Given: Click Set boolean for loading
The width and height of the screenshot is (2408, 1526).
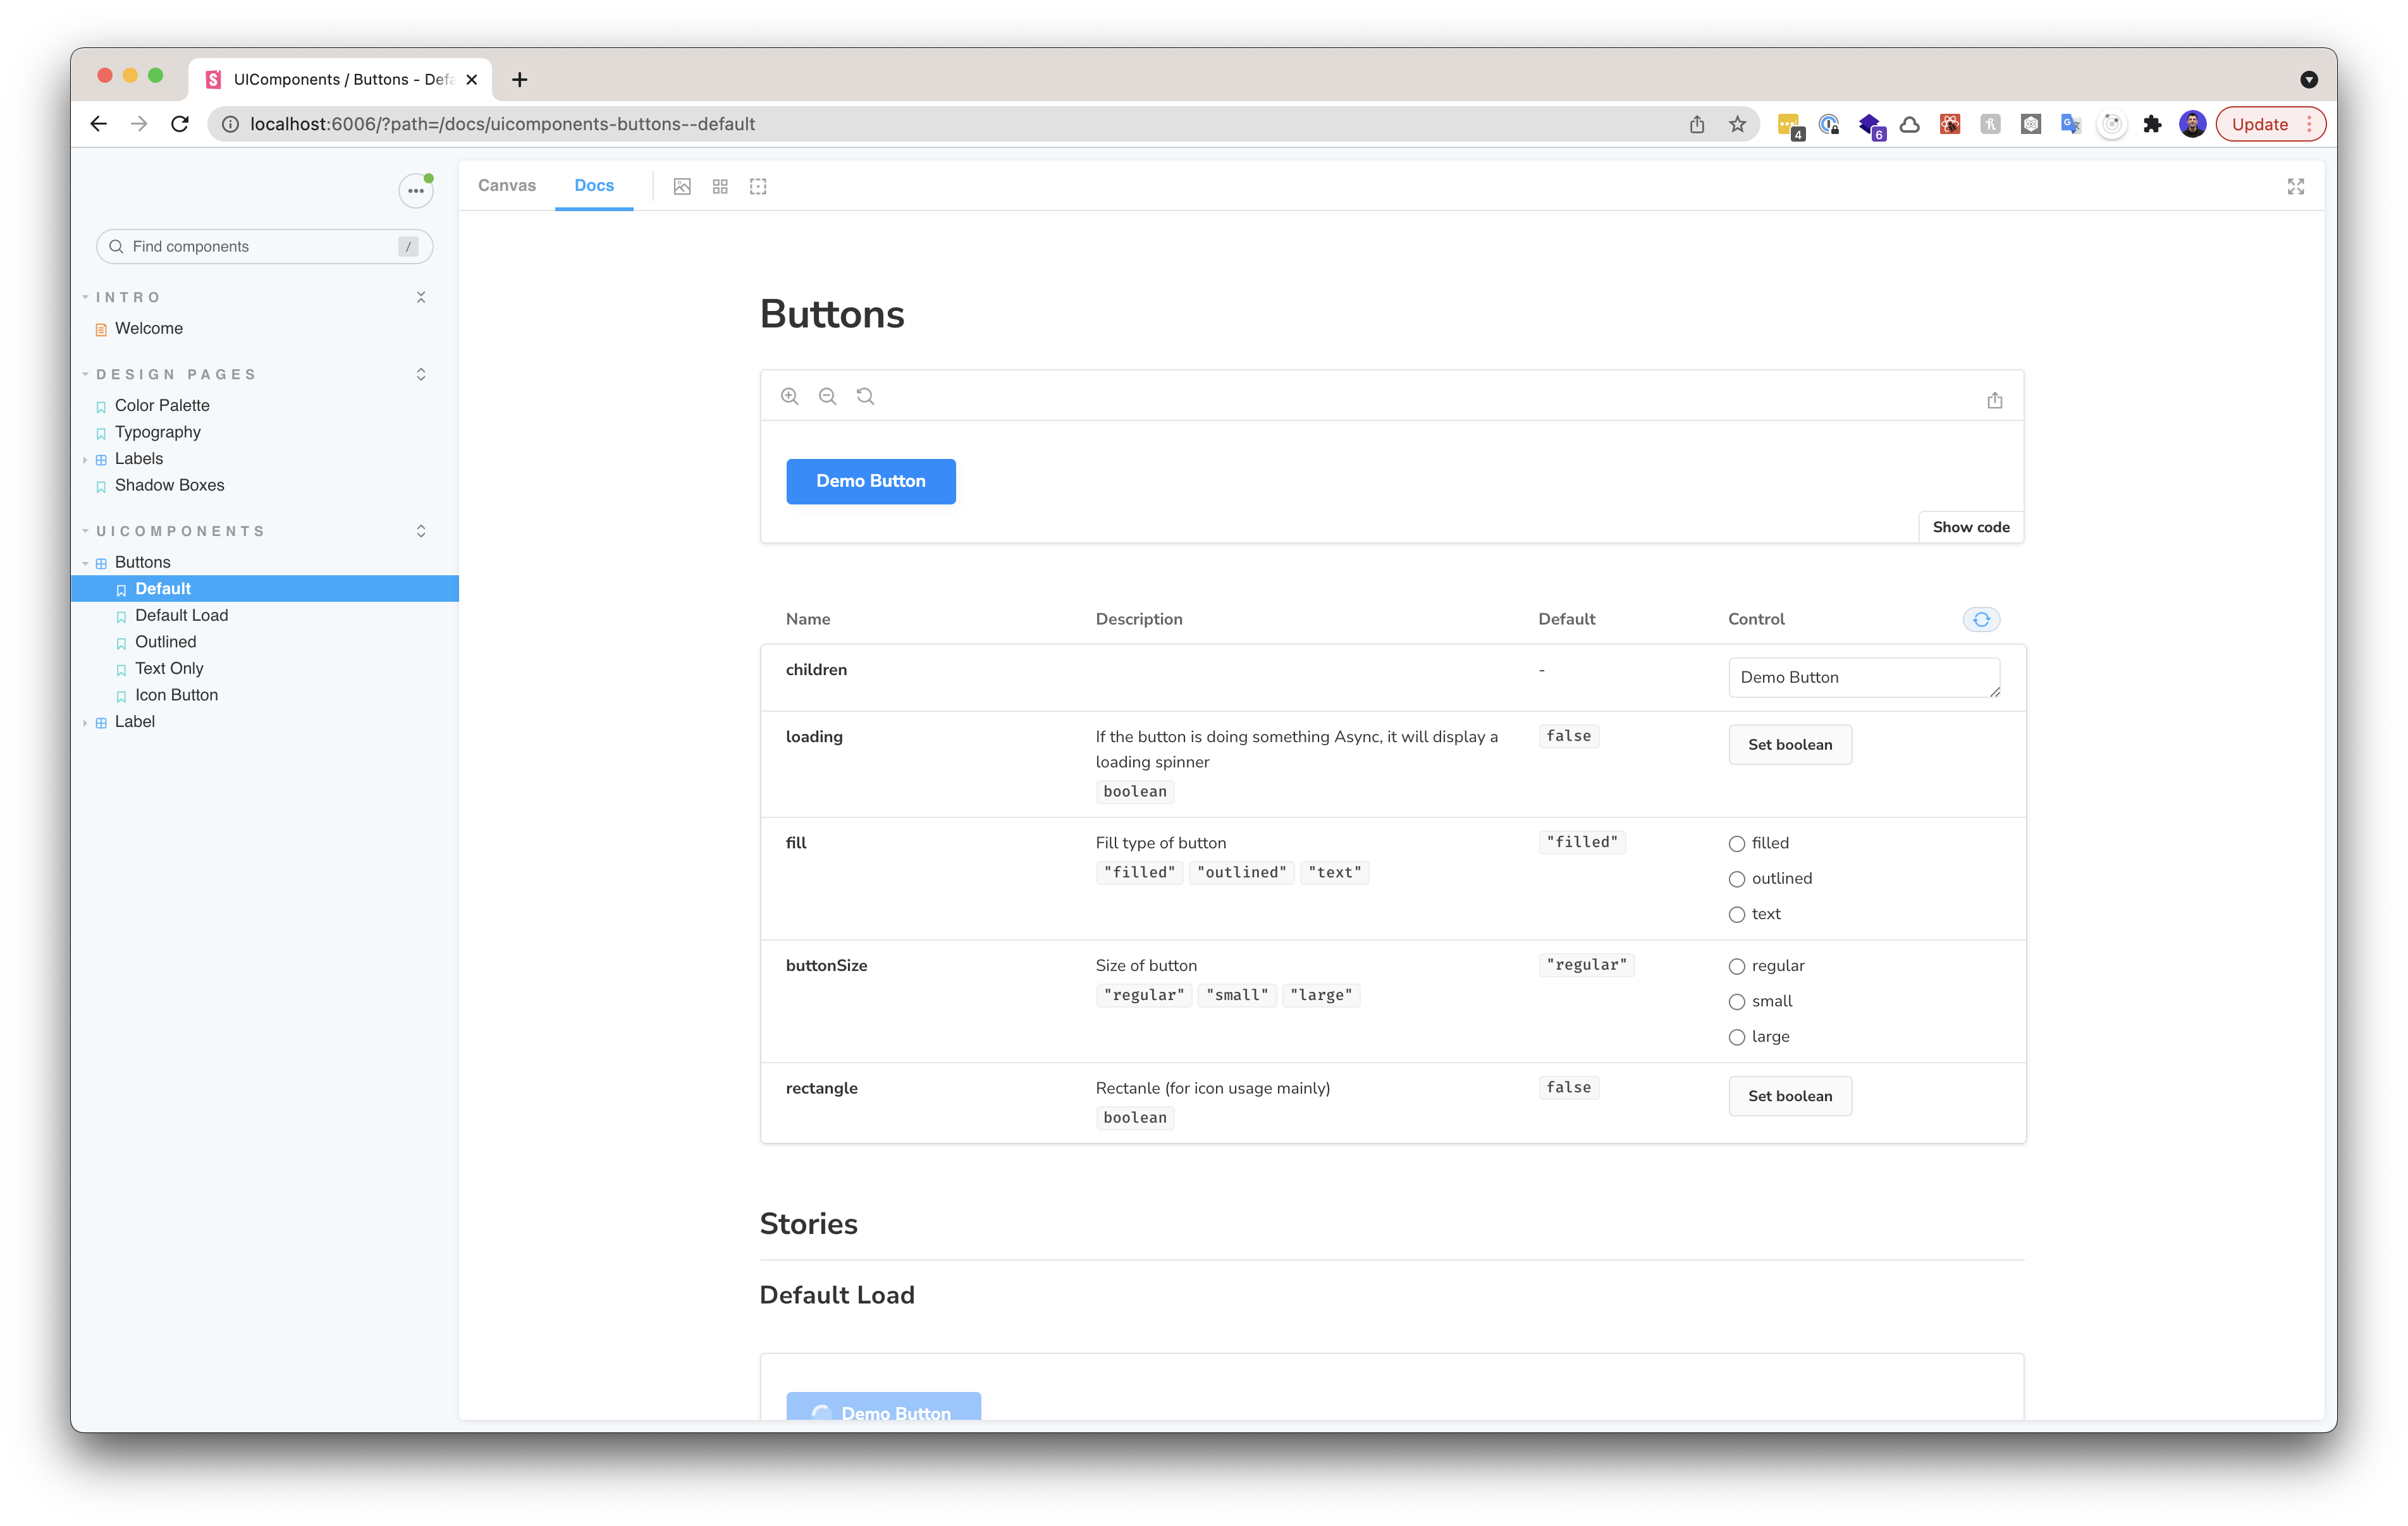Looking at the screenshot, I should point(1790,744).
